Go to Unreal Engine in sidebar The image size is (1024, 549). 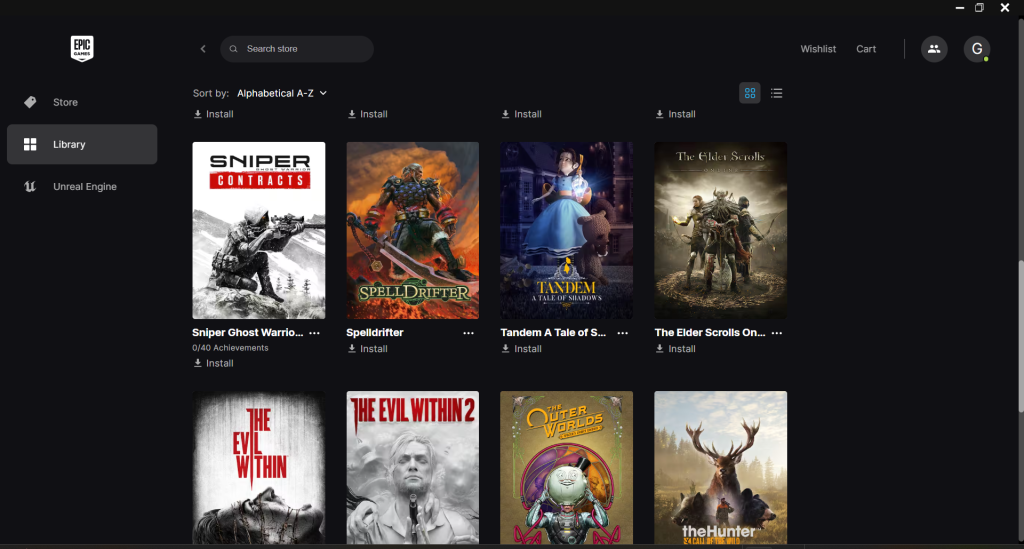[x=84, y=187]
